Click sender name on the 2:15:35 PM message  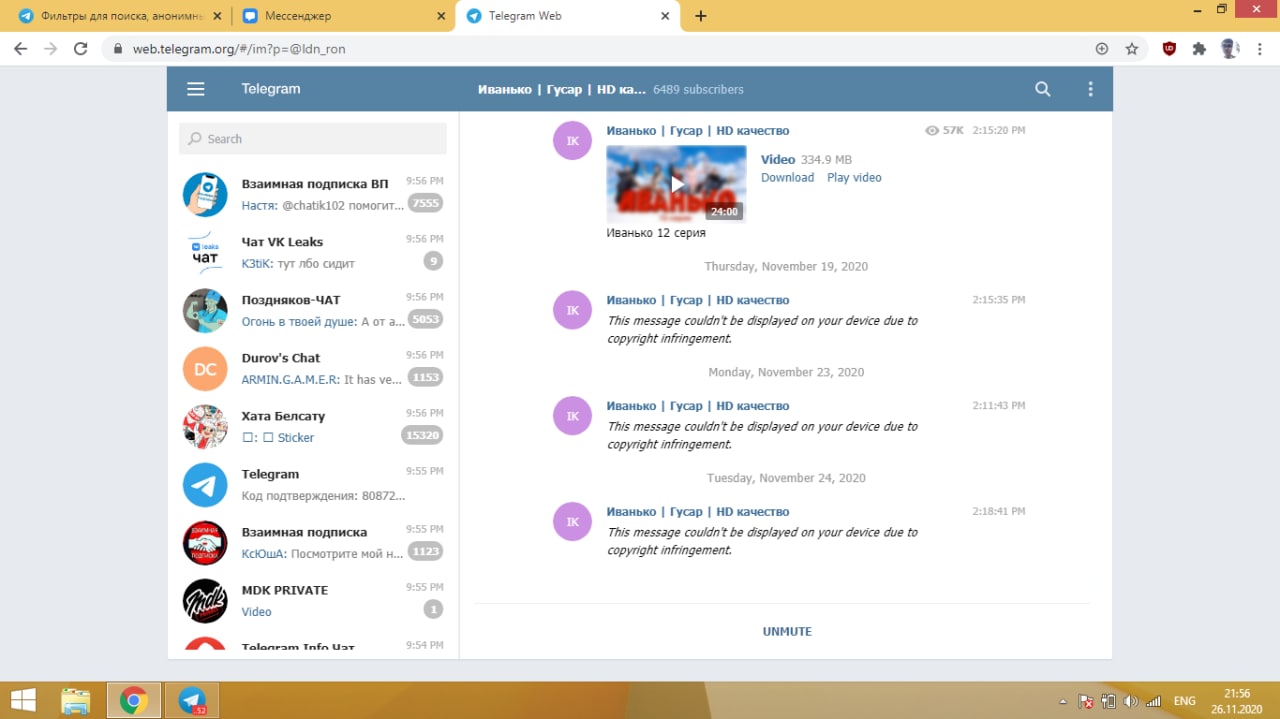coord(698,300)
